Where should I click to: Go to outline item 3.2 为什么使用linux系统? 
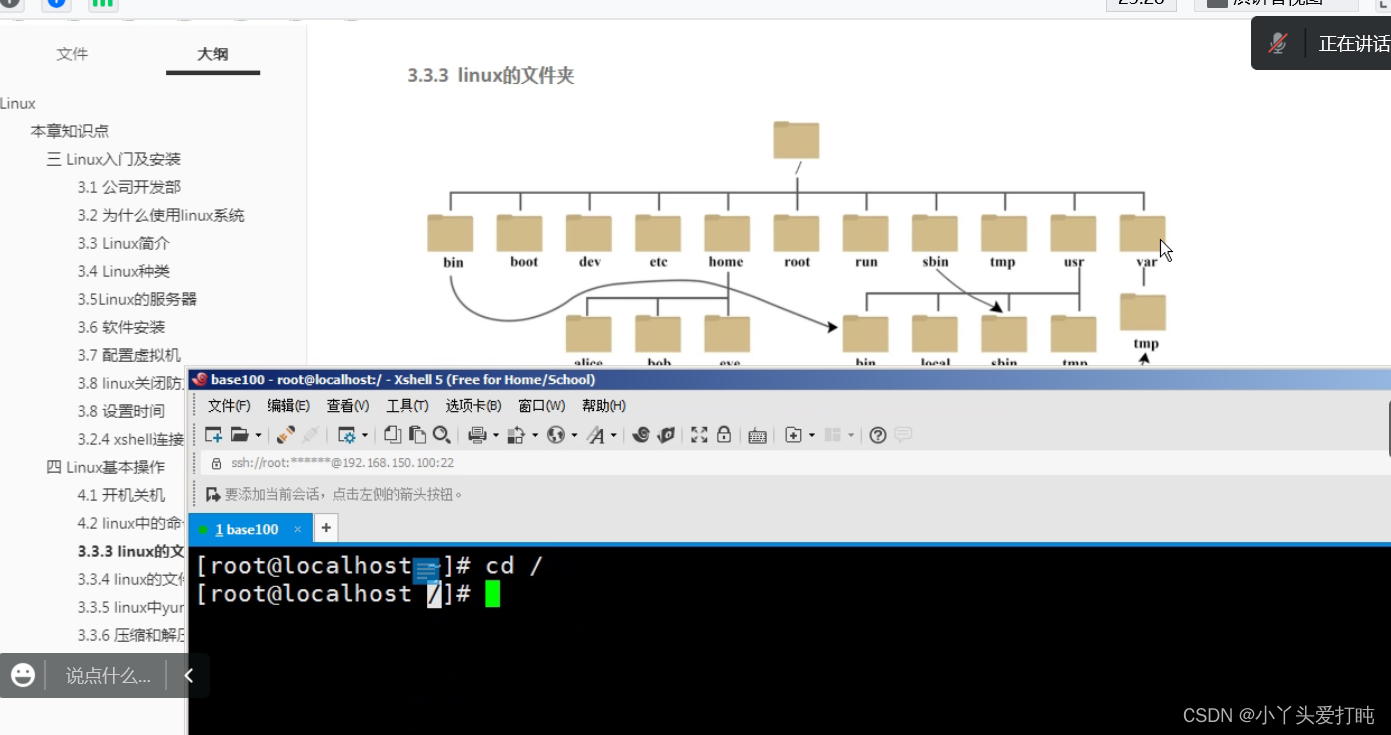tap(161, 215)
